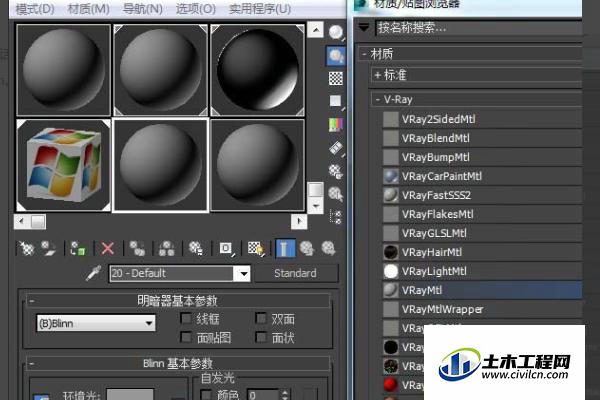Select VRayLightMtl in the list
600x400 pixels.
point(483,271)
